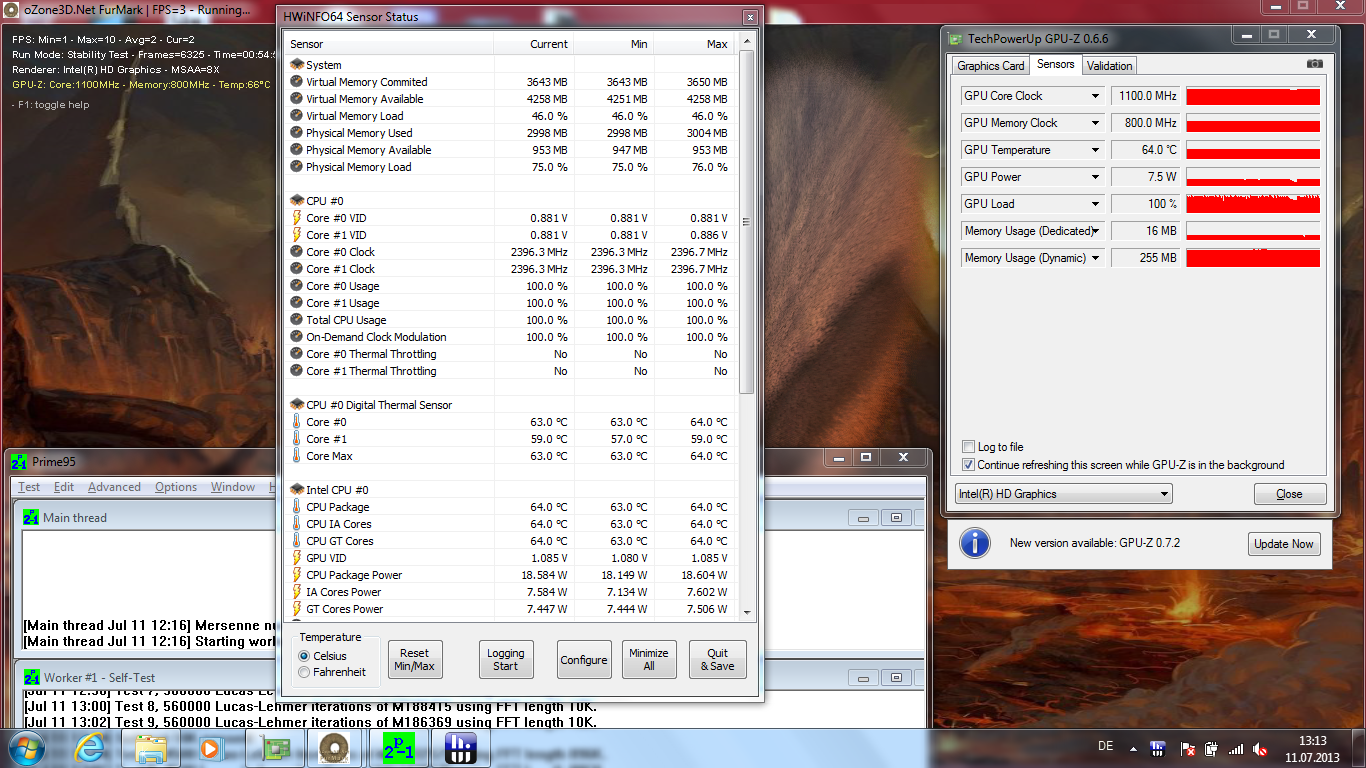
Task: Open the Window menu in Prime95
Action: click(233, 487)
